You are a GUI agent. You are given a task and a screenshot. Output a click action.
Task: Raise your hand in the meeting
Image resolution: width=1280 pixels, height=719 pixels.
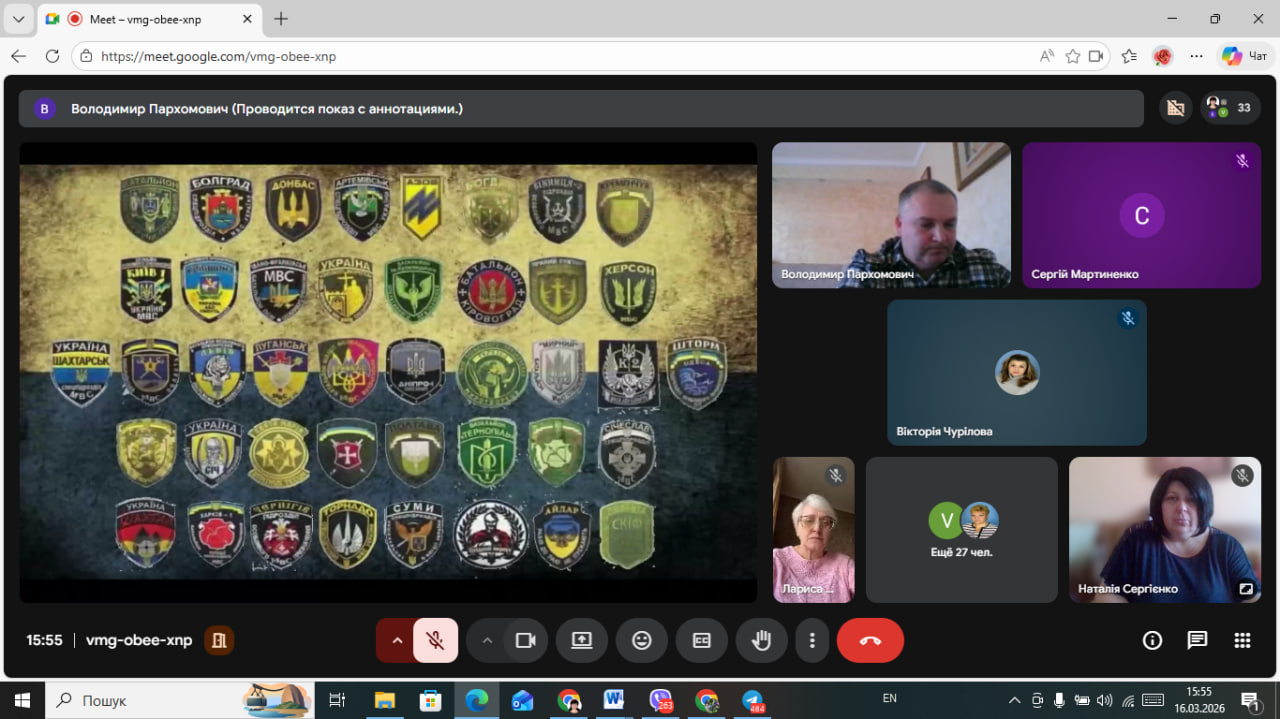[762, 640]
